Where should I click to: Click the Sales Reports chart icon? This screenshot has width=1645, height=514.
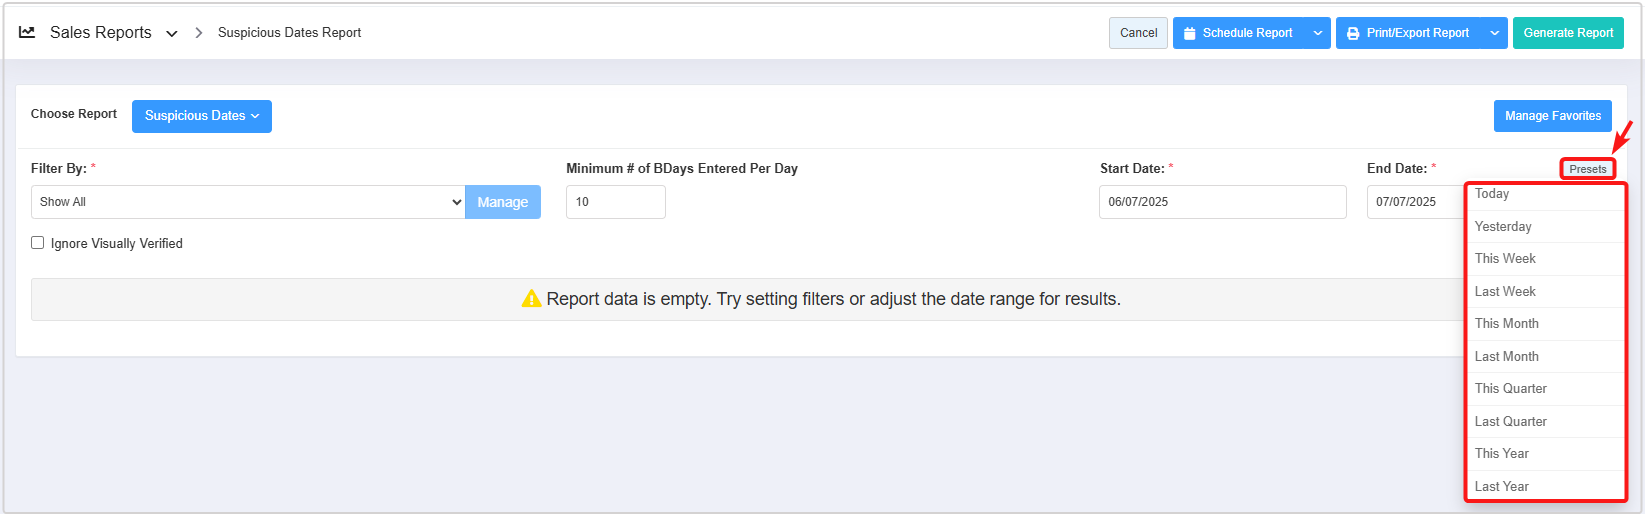[x=27, y=32]
